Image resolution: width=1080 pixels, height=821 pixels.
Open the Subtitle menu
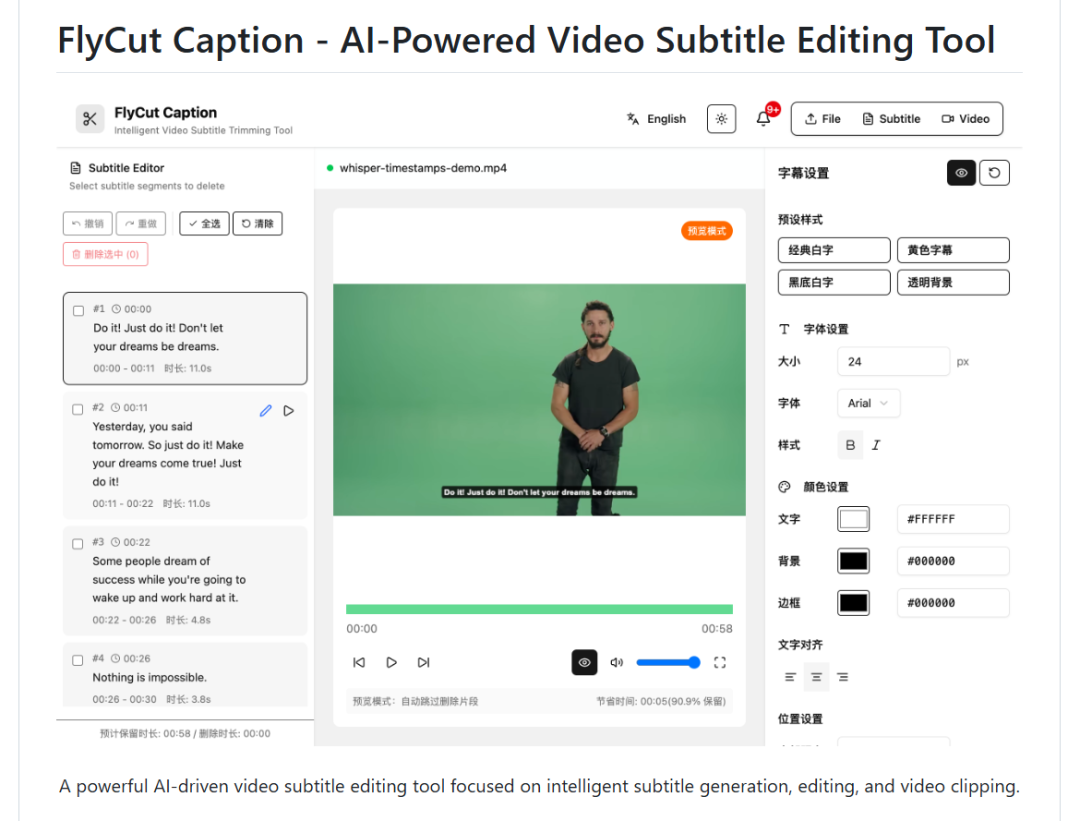pos(891,119)
